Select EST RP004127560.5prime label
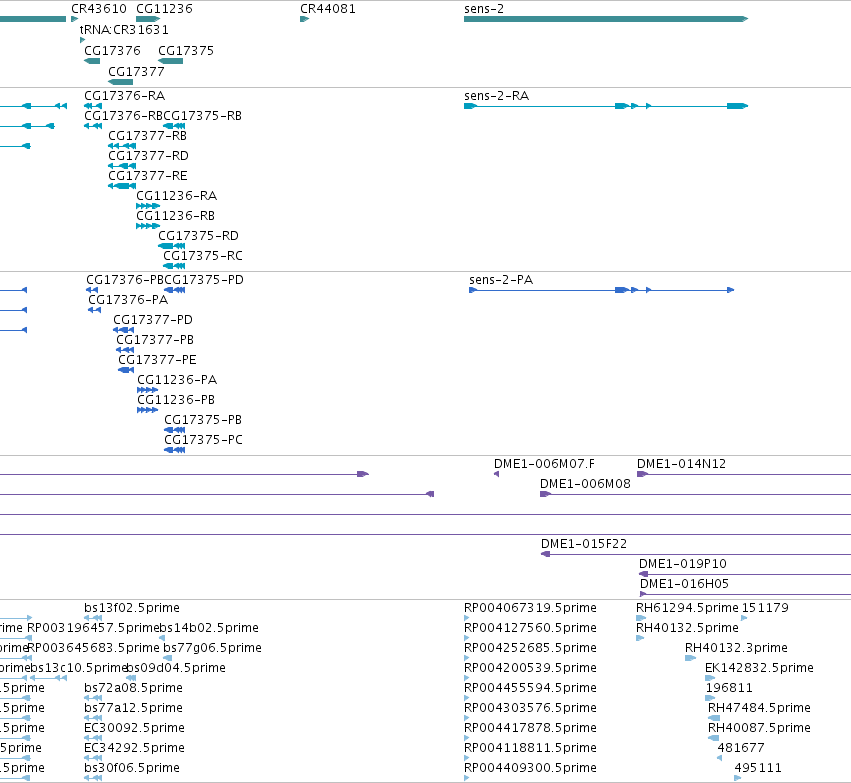The height and width of the screenshot is (783, 851). point(530,628)
